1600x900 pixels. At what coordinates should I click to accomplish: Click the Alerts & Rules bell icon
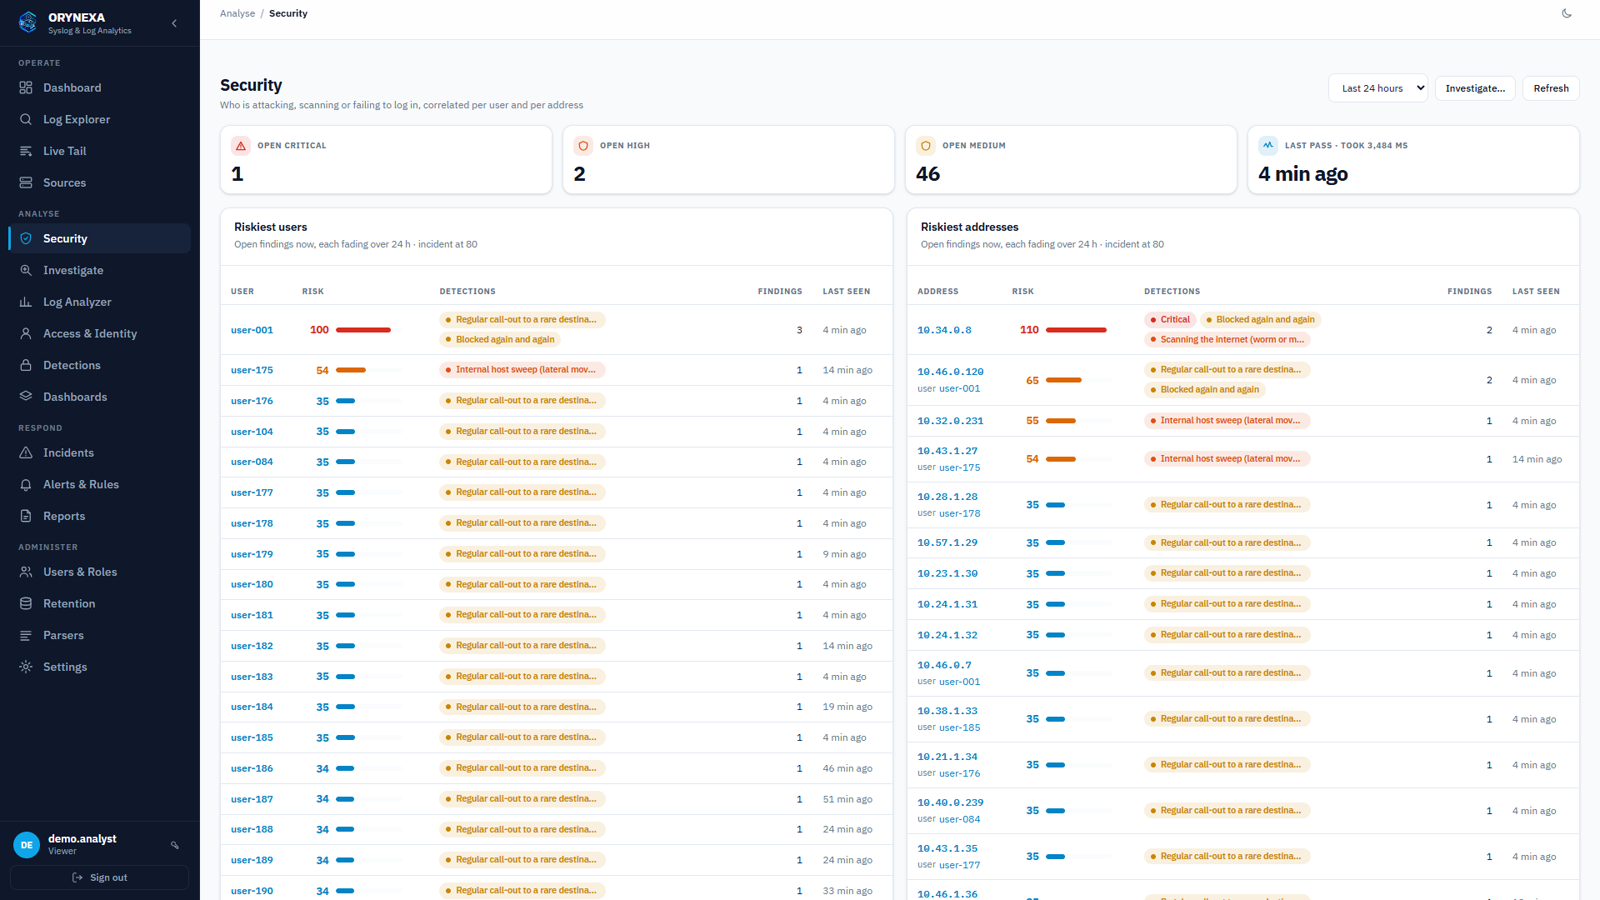tap(26, 484)
